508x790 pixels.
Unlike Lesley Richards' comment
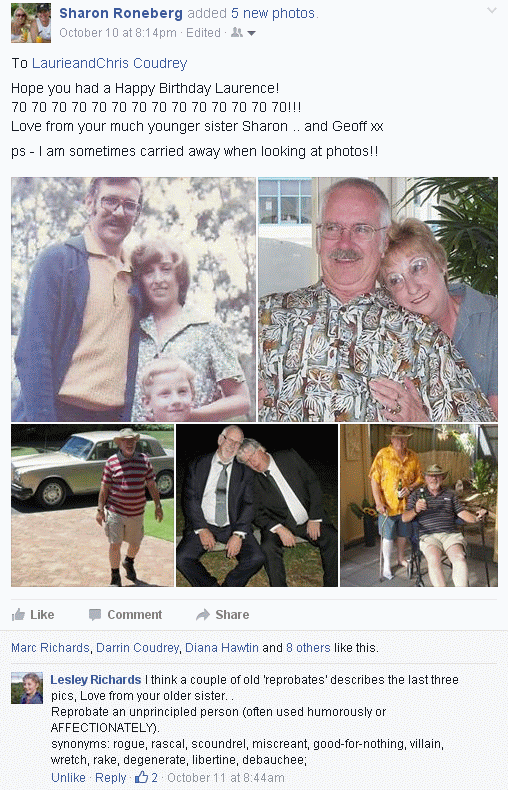68,777
